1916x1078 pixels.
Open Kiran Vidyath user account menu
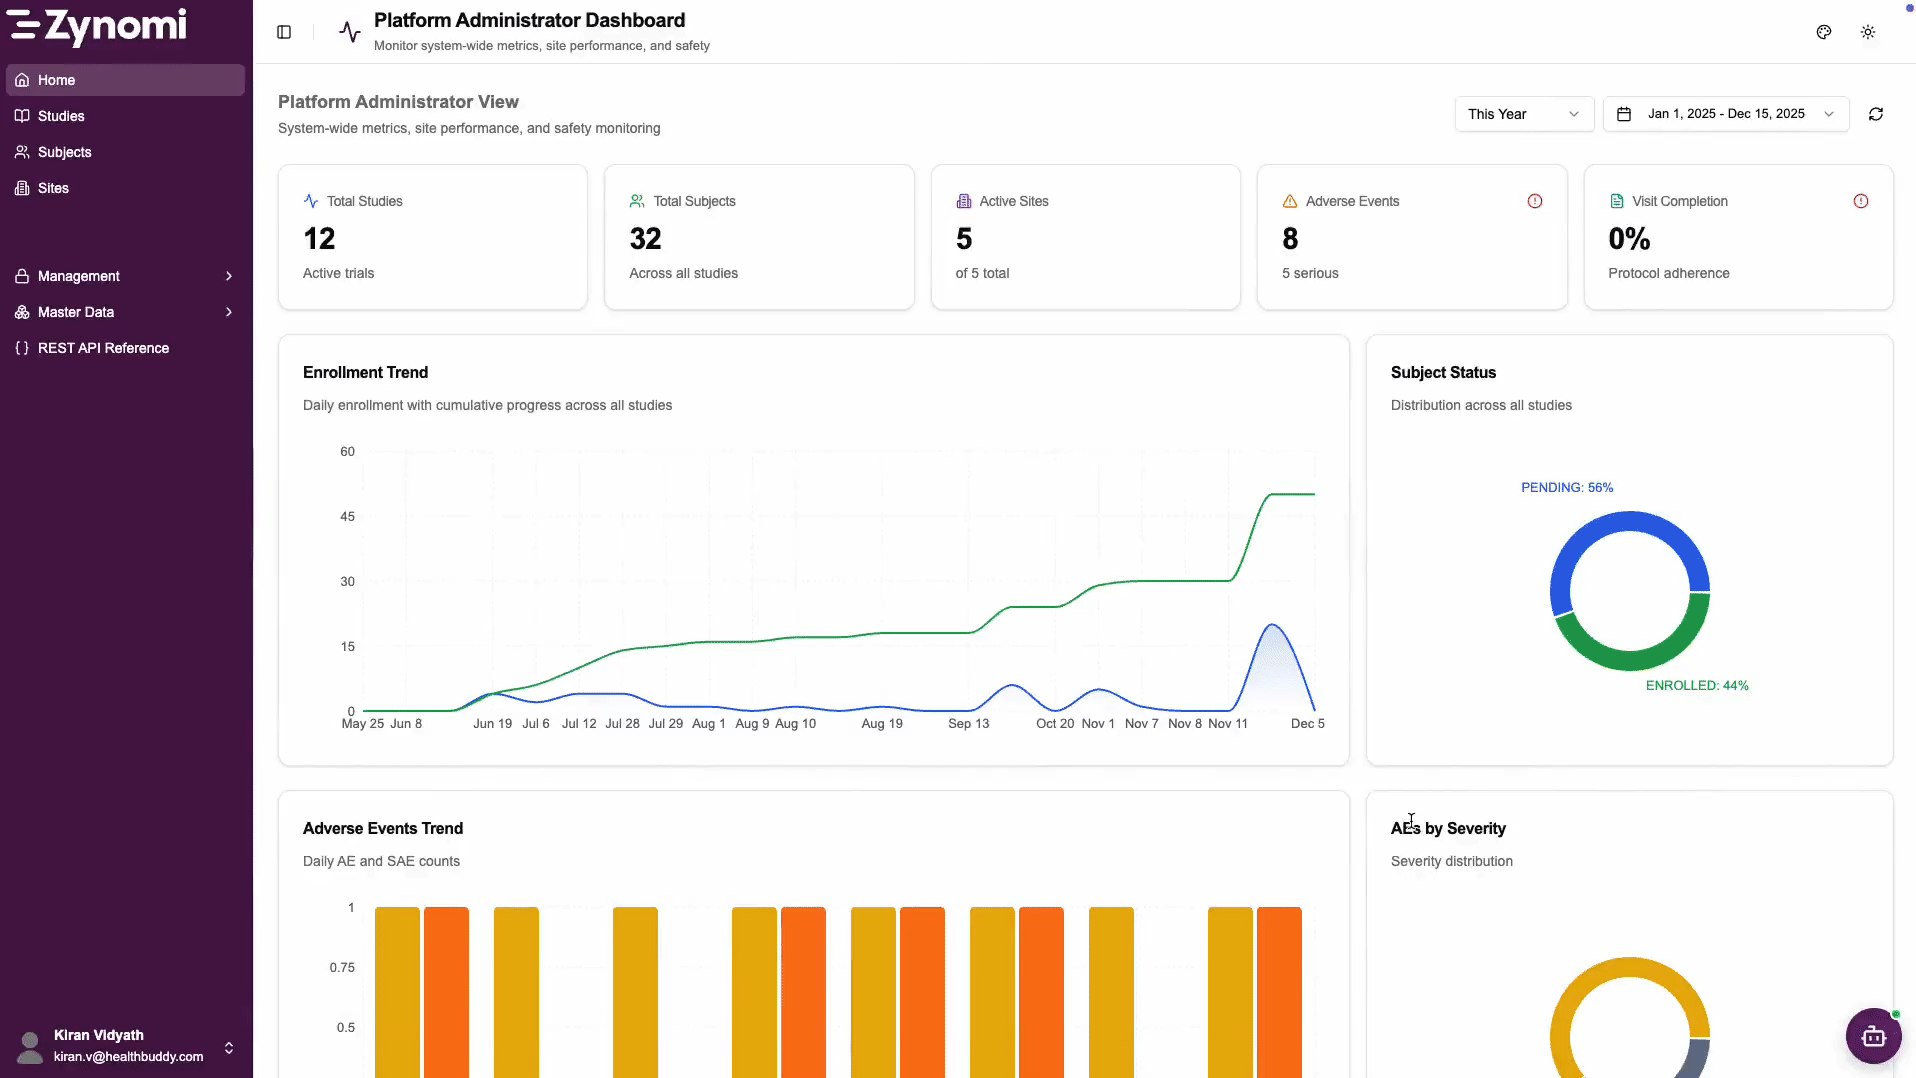[x=125, y=1046]
